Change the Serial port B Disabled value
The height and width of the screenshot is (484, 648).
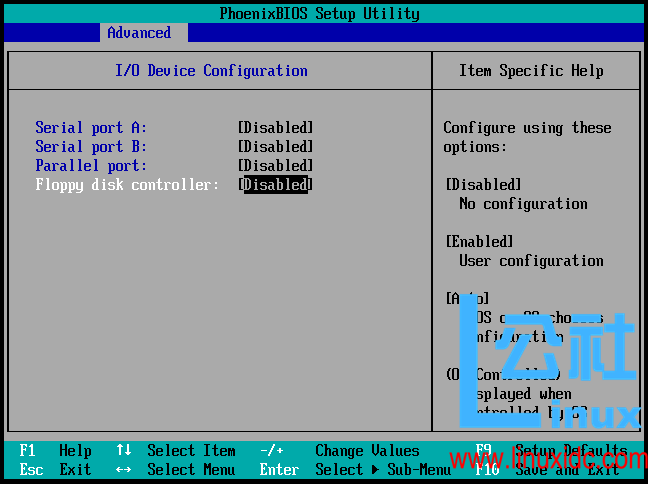276,146
